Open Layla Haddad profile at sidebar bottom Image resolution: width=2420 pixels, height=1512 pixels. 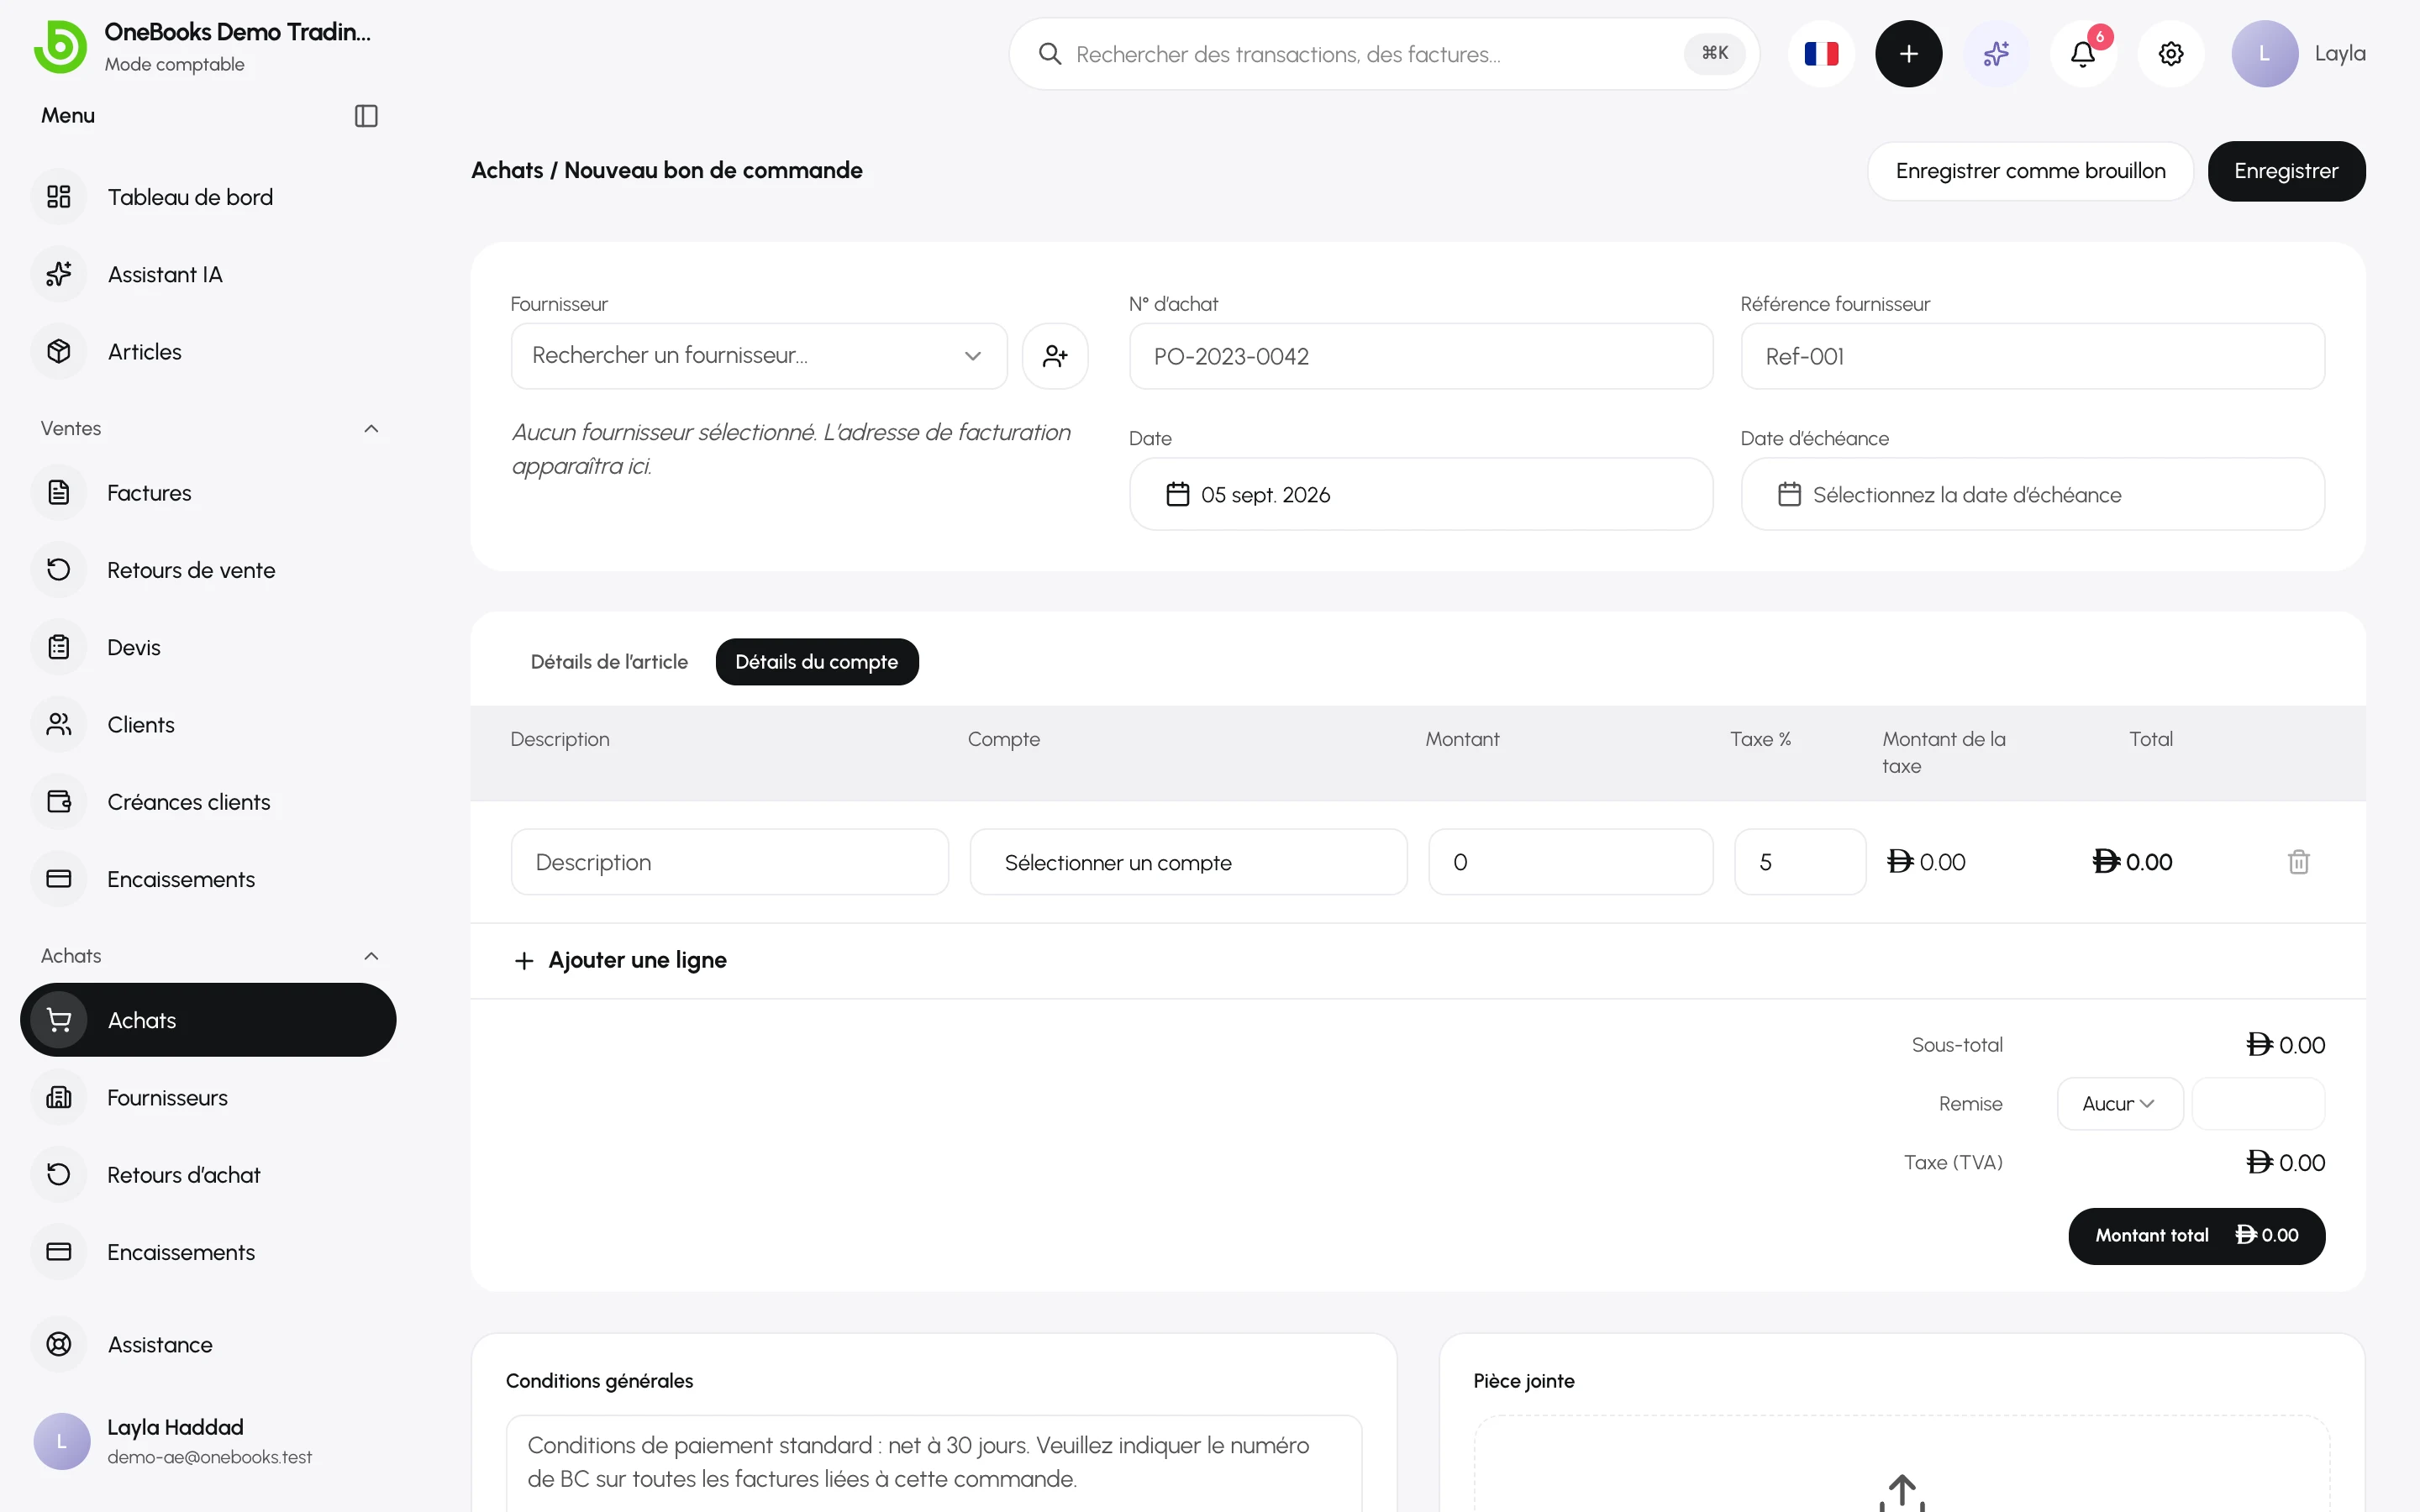tap(208, 1441)
